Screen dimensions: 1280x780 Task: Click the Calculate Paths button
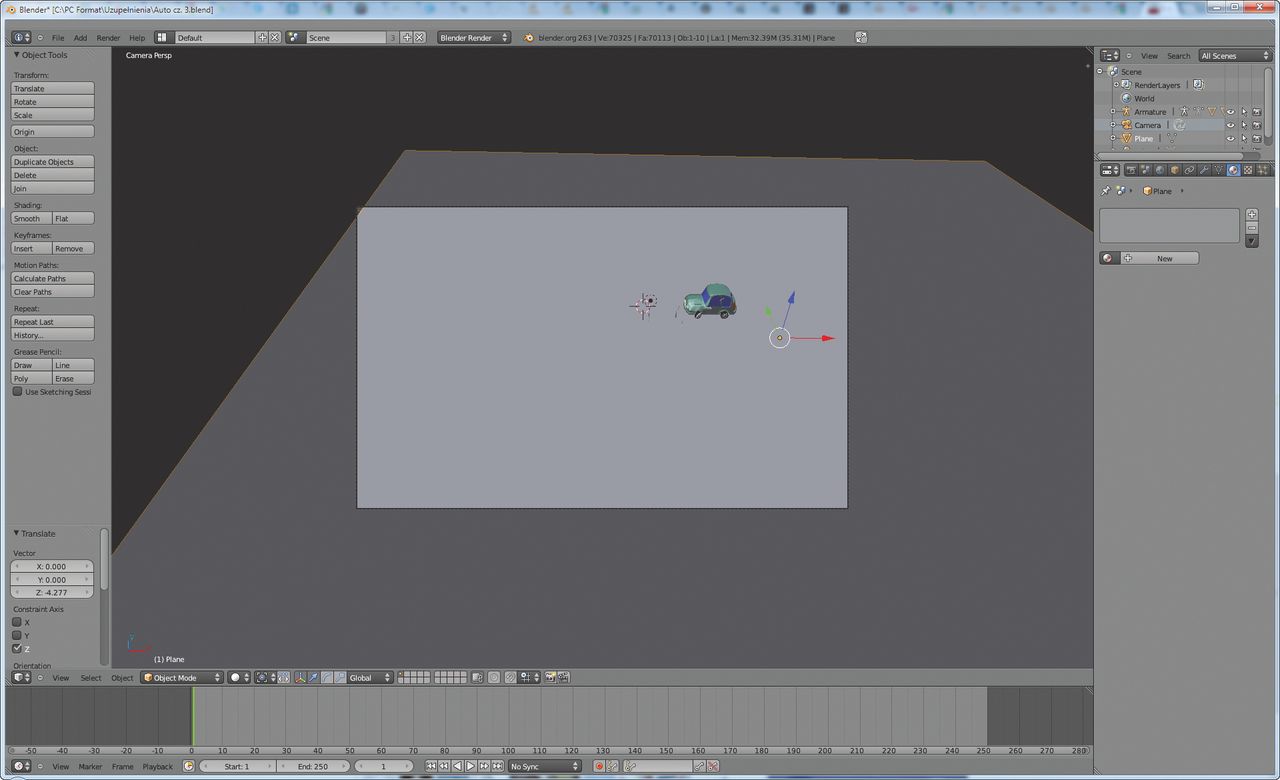(52, 278)
